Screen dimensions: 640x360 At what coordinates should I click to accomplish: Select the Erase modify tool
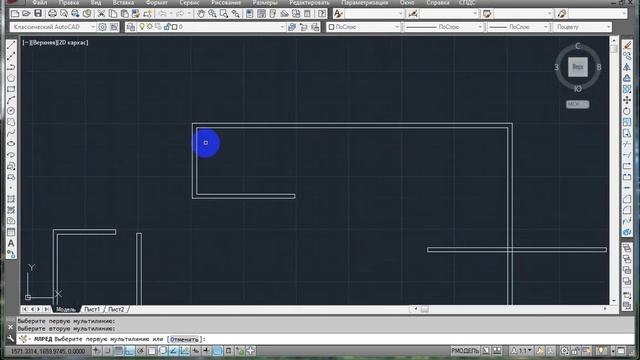click(x=627, y=45)
